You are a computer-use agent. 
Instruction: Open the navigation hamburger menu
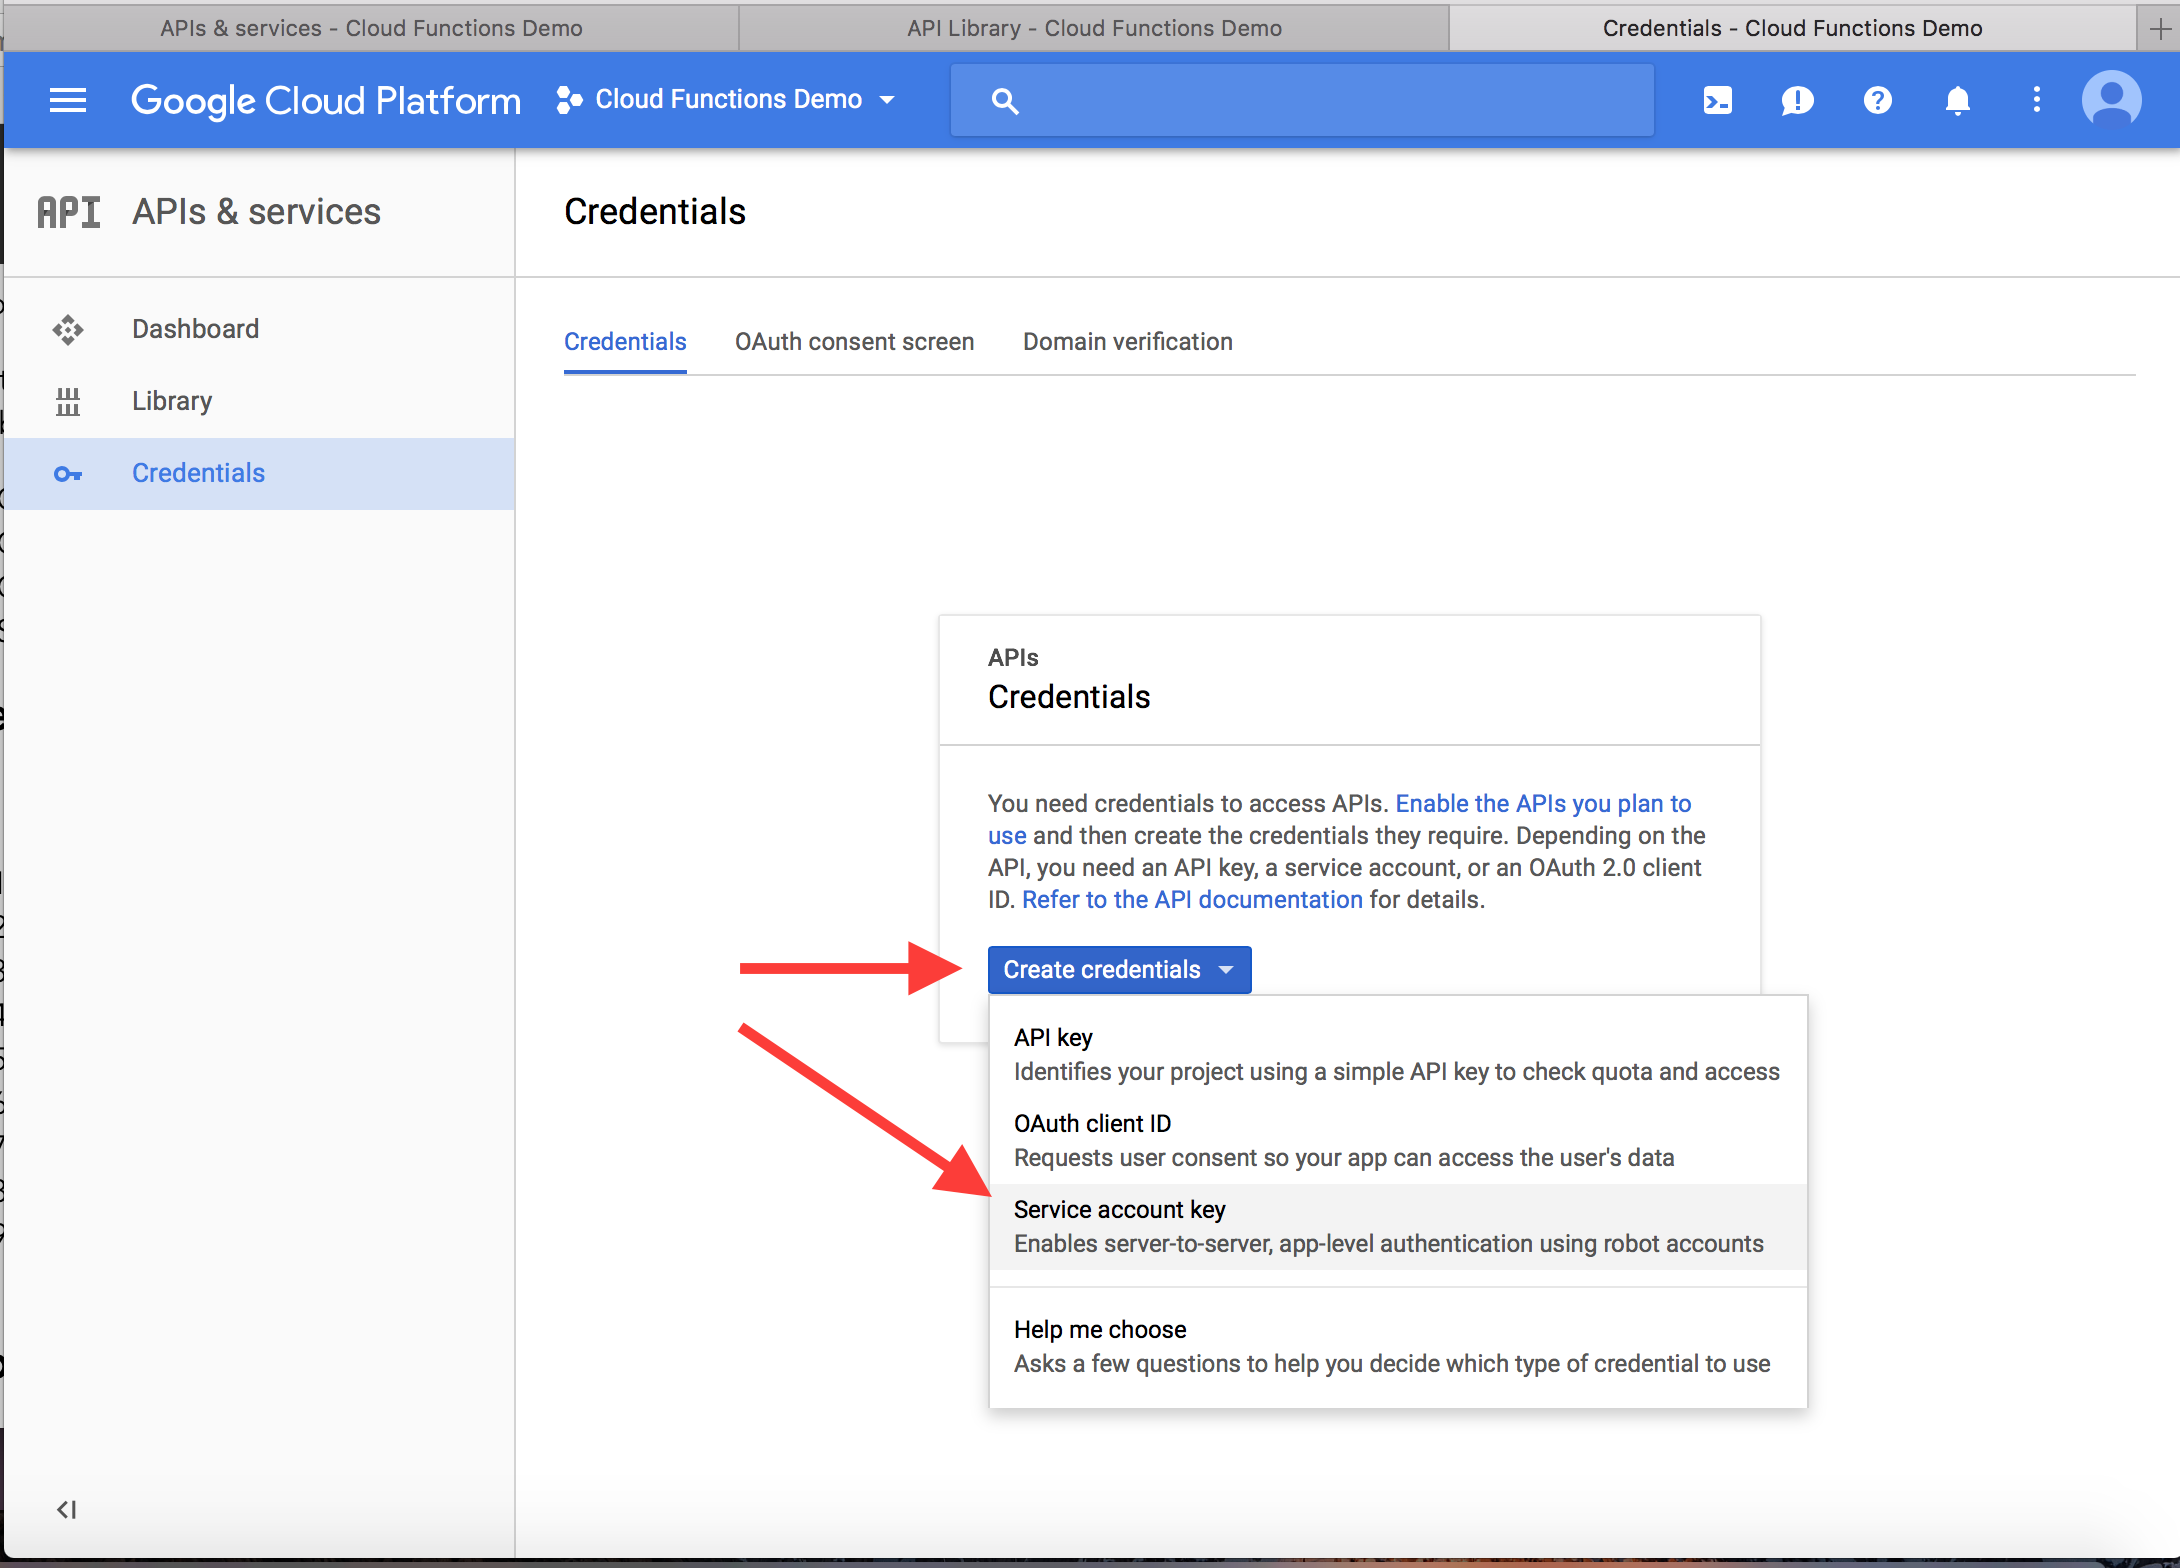67,100
